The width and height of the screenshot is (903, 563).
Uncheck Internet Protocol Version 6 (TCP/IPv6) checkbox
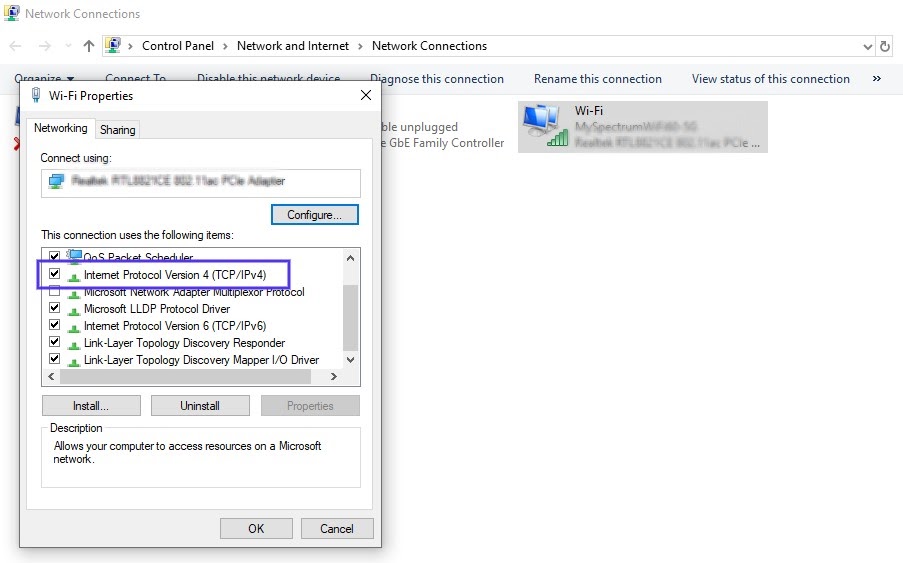(54, 326)
